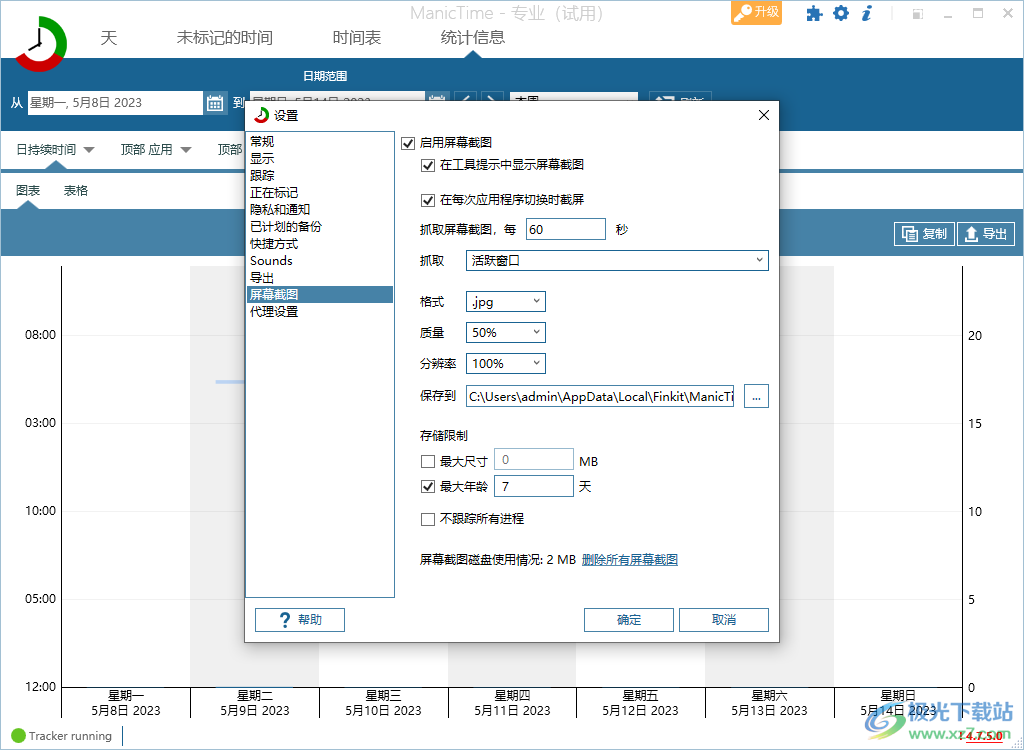Click the 帮助 help question-mark button
This screenshot has width=1024, height=750.
click(x=300, y=619)
